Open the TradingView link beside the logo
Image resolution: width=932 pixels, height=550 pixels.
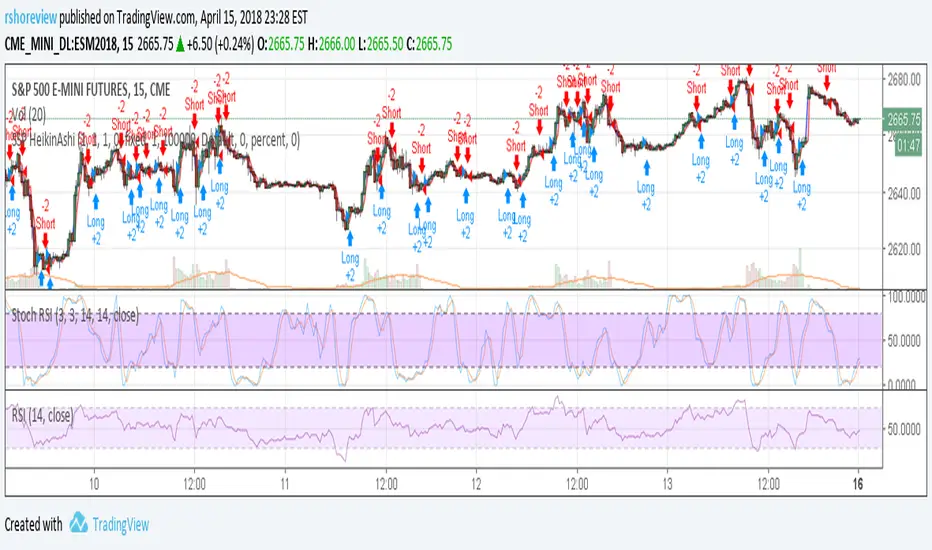point(120,524)
